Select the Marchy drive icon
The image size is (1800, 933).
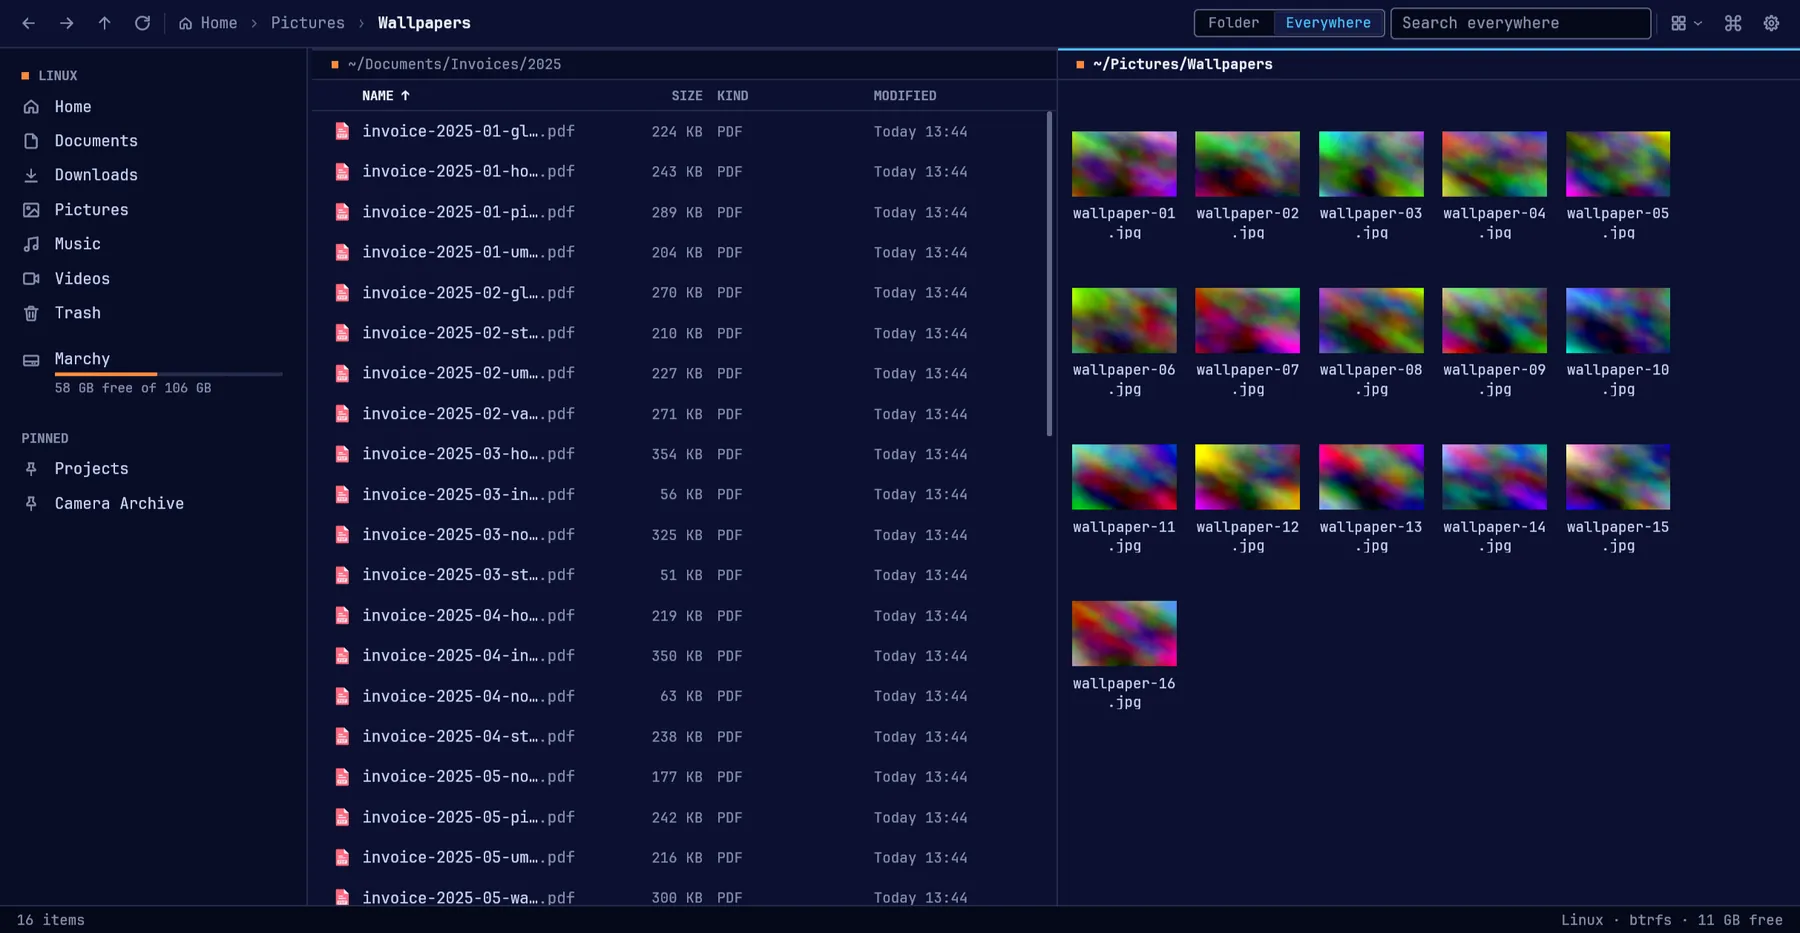click(31, 360)
